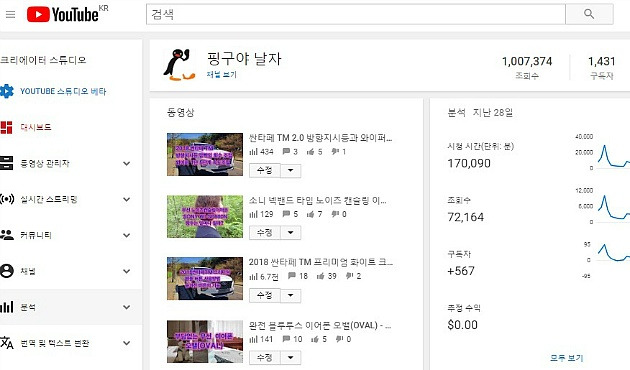Image resolution: width=630 pixels, height=370 pixels.
Task: Click the 동영상 관리자 icon
Action: [x=6, y=163]
